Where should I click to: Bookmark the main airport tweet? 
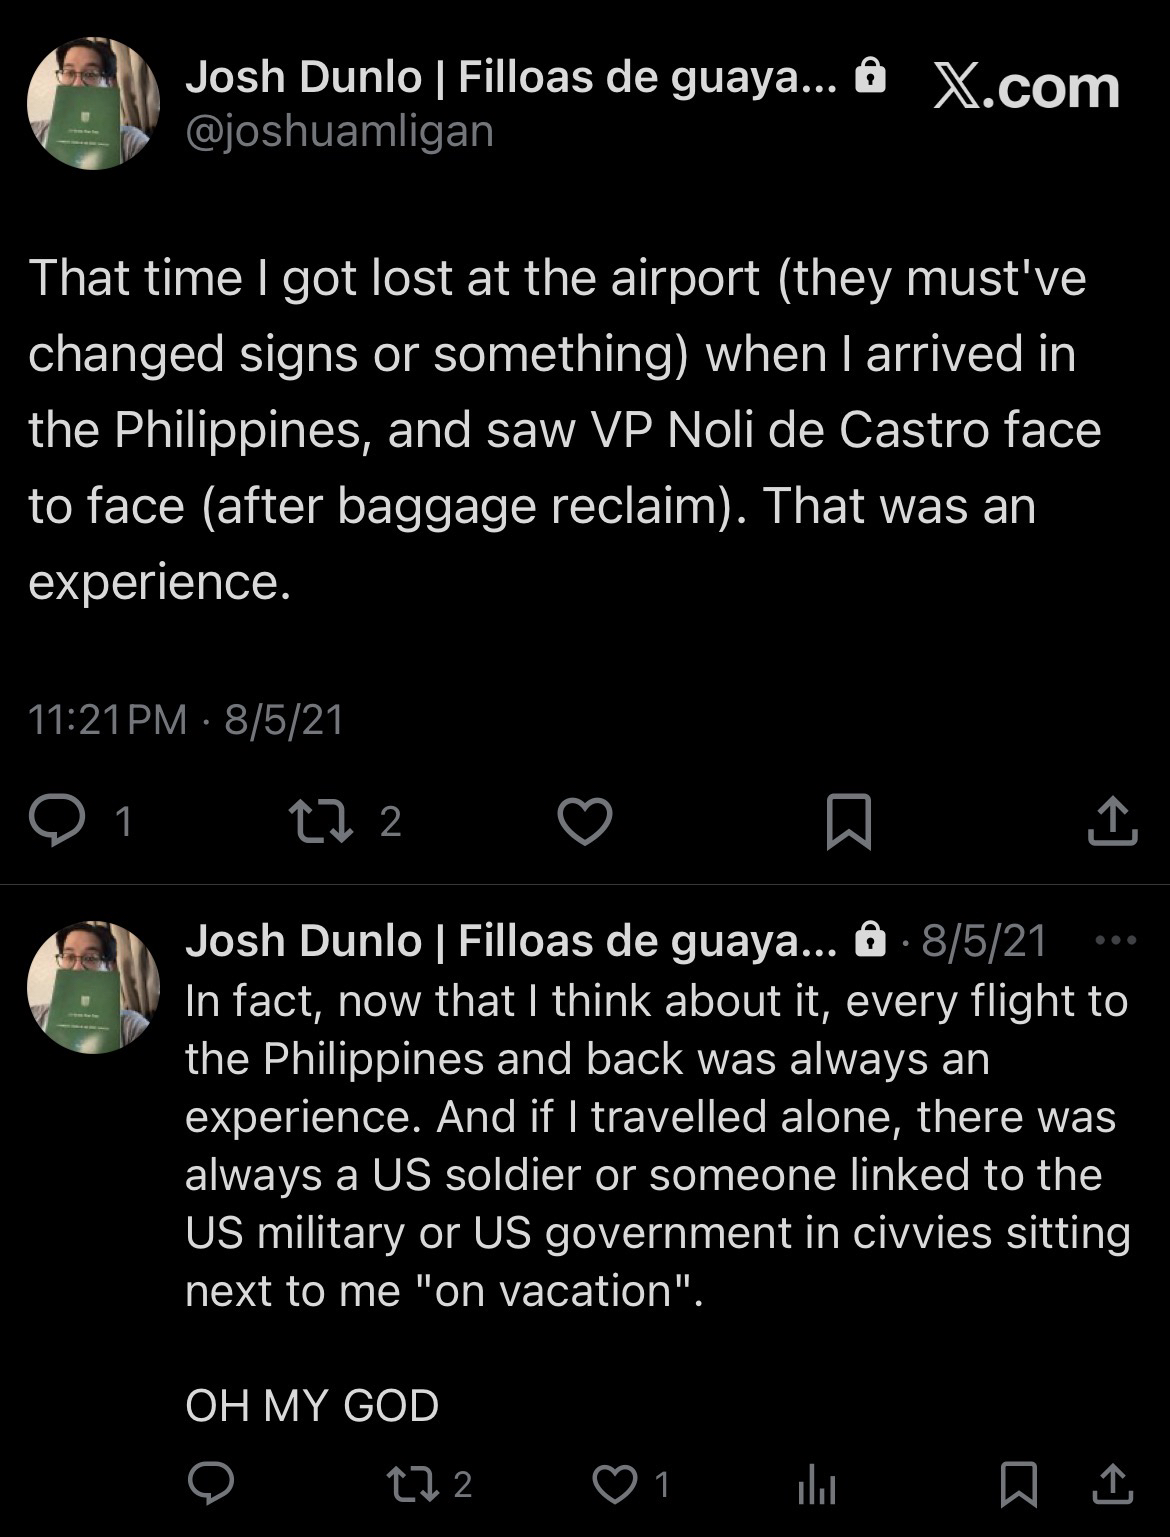pyautogui.click(x=849, y=821)
